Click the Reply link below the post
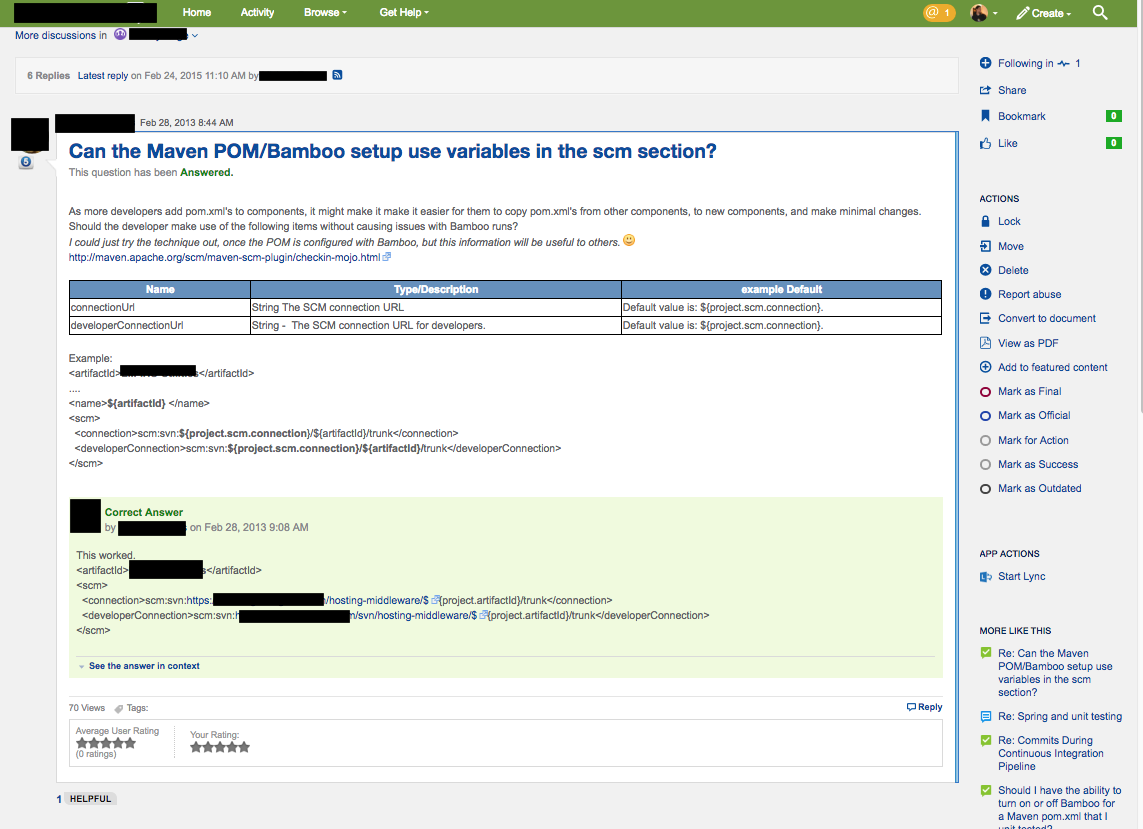The image size is (1143, 829). pyautogui.click(x=930, y=707)
